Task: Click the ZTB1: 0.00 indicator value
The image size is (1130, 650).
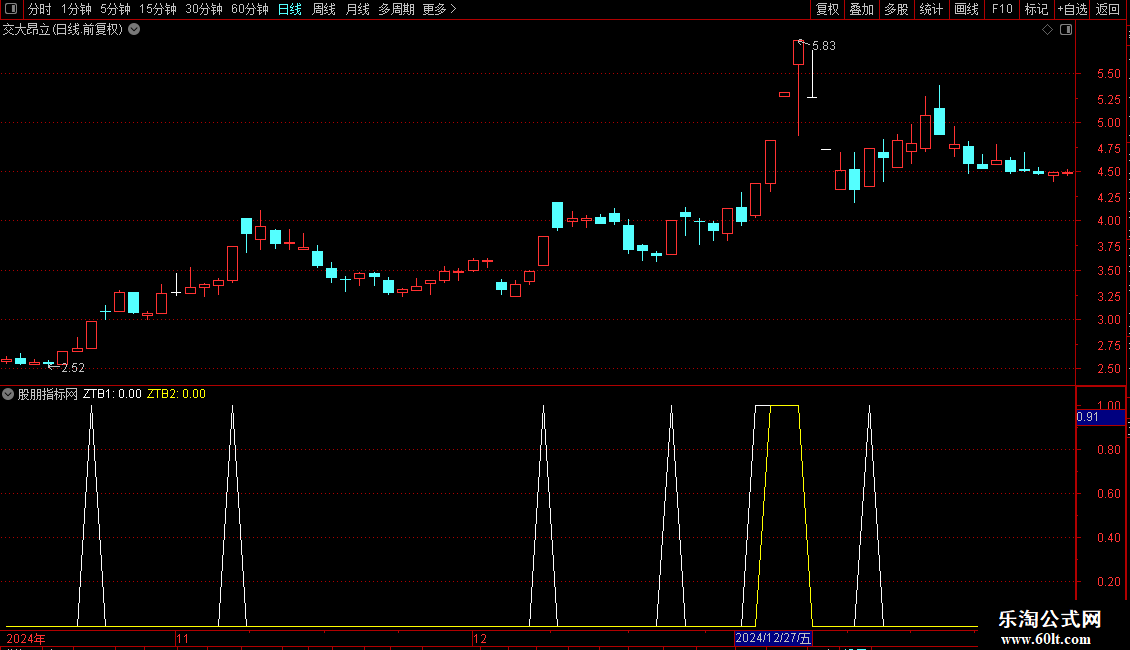Action: click(112, 394)
